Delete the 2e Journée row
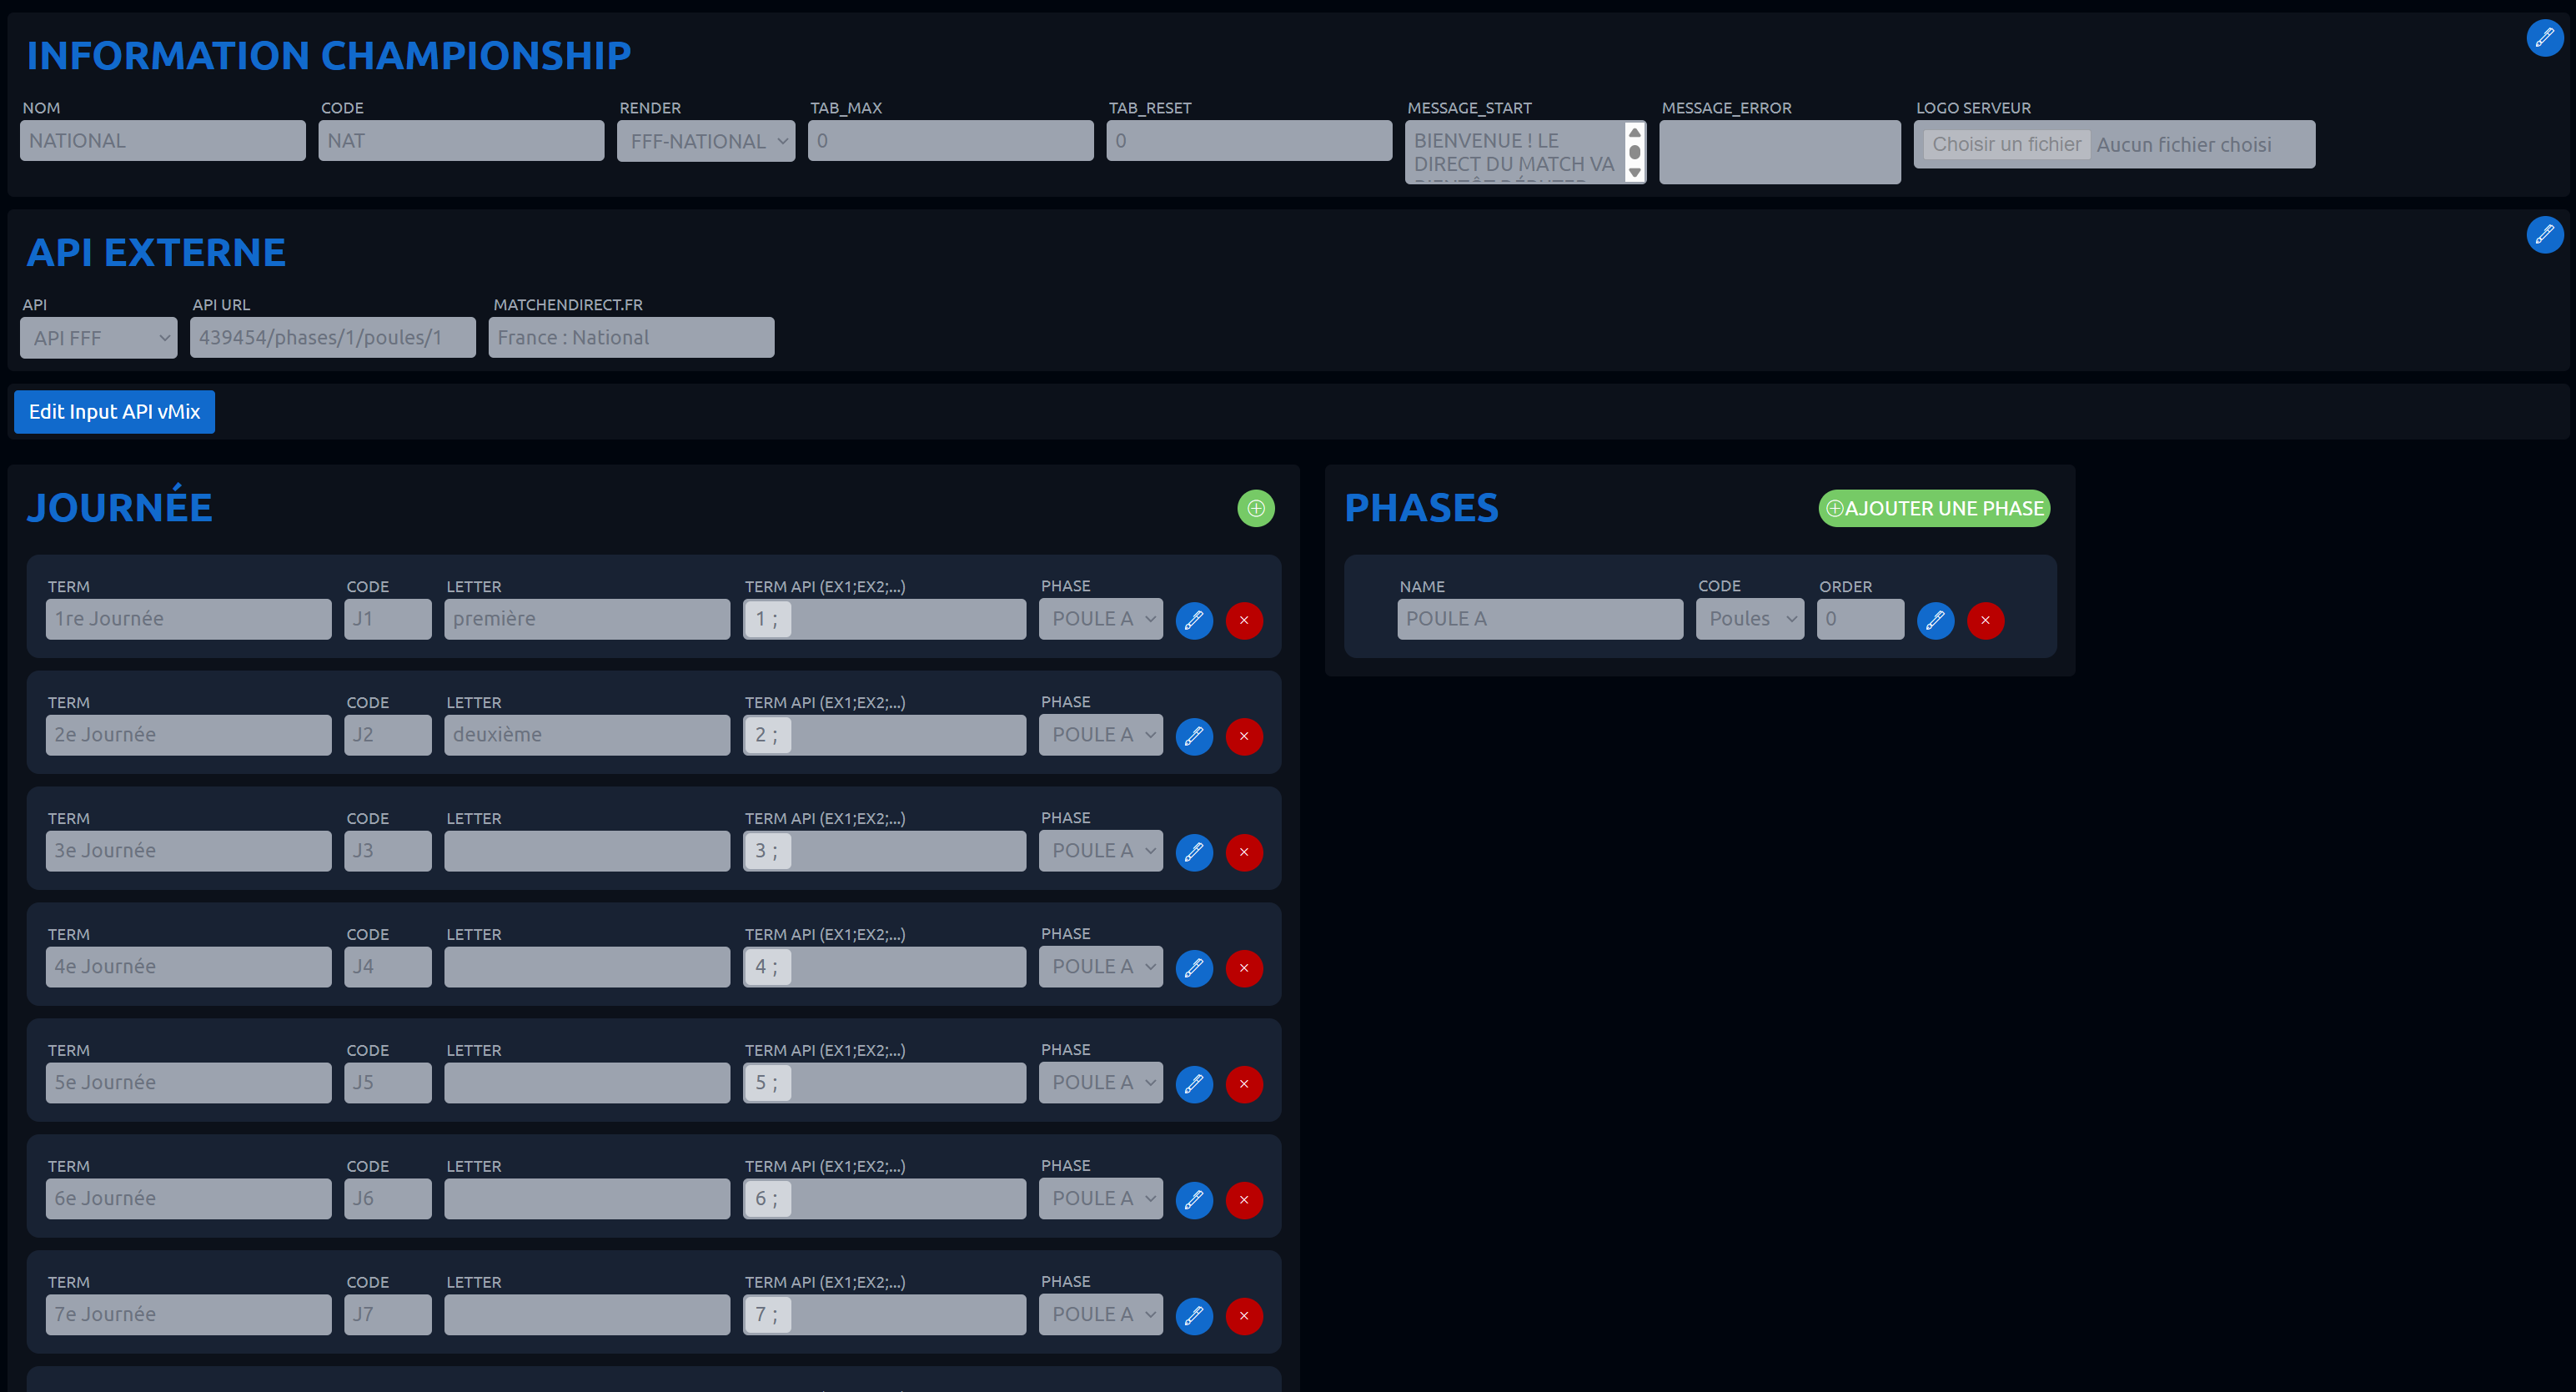Screen dimensions: 2576x1392 coord(1244,736)
